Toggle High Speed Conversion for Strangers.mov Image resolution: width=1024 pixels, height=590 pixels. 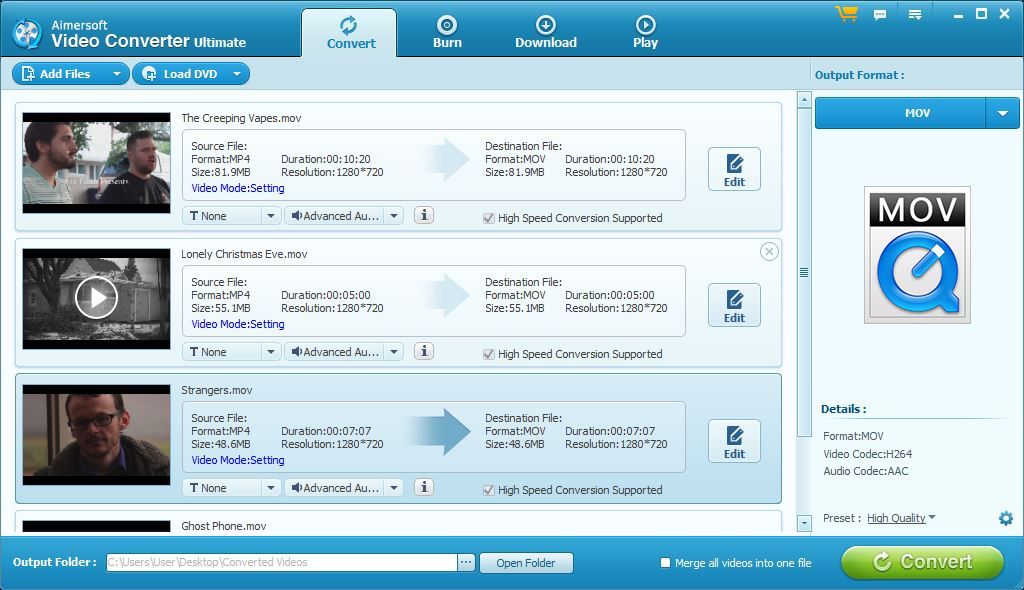pyautogui.click(x=489, y=490)
